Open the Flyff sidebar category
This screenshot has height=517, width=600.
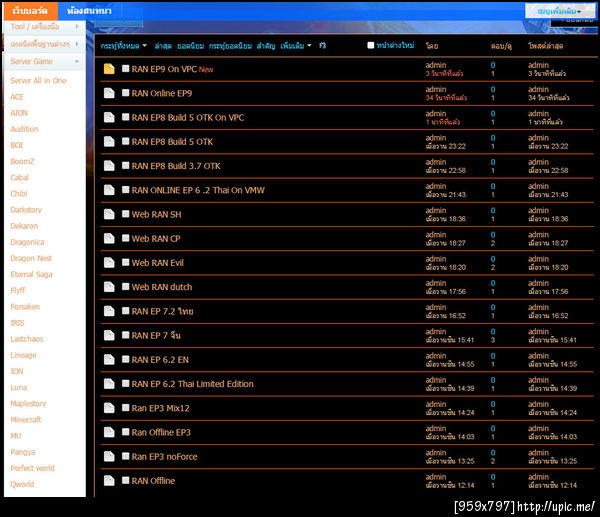coord(18,290)
